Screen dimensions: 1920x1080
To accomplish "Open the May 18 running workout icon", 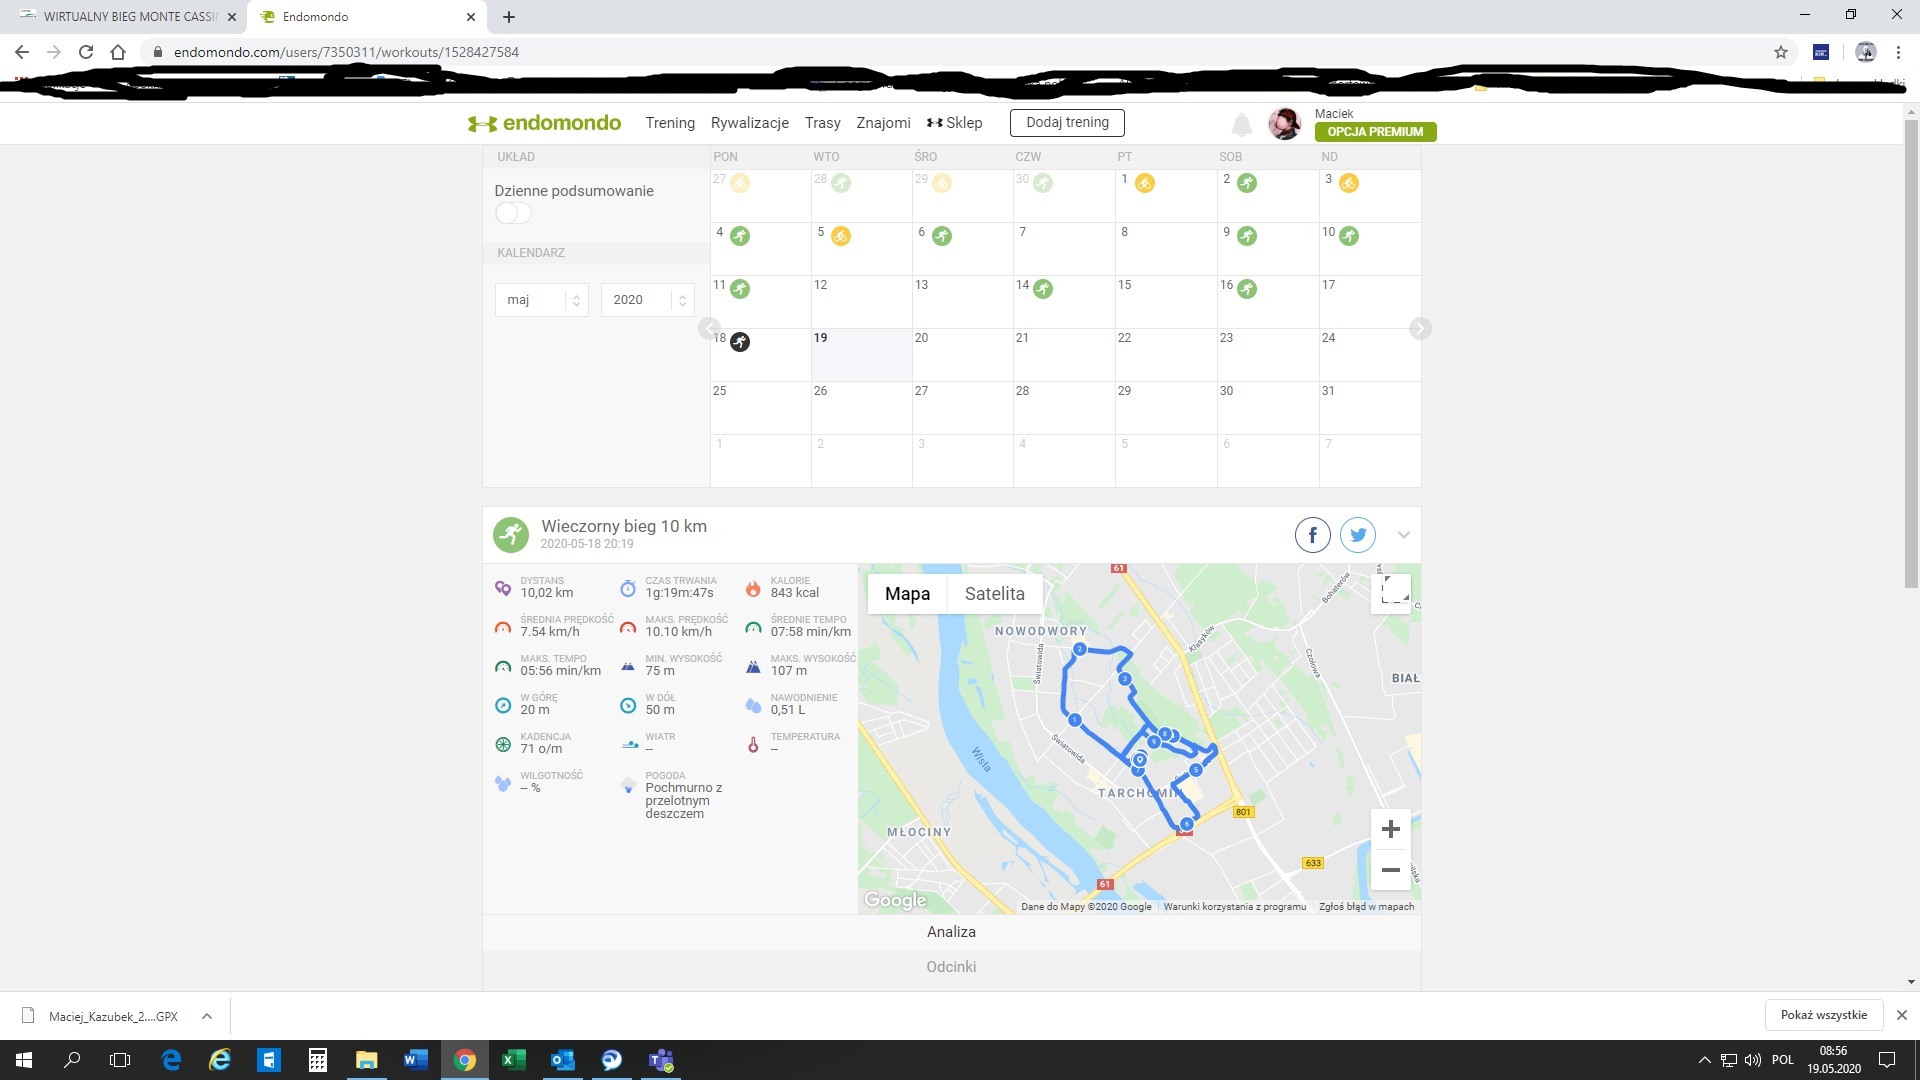I will click(740, 342).
